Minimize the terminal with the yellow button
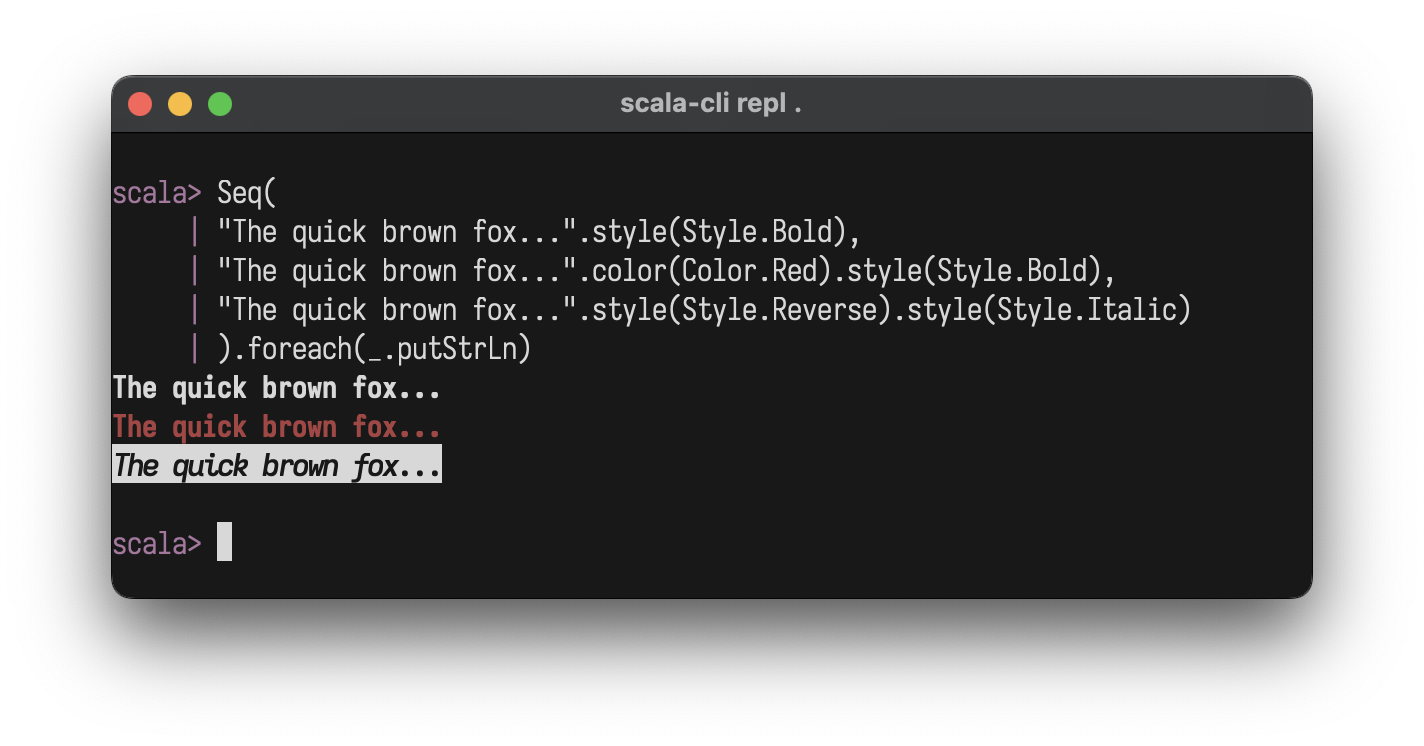 (x=180, y=104)
